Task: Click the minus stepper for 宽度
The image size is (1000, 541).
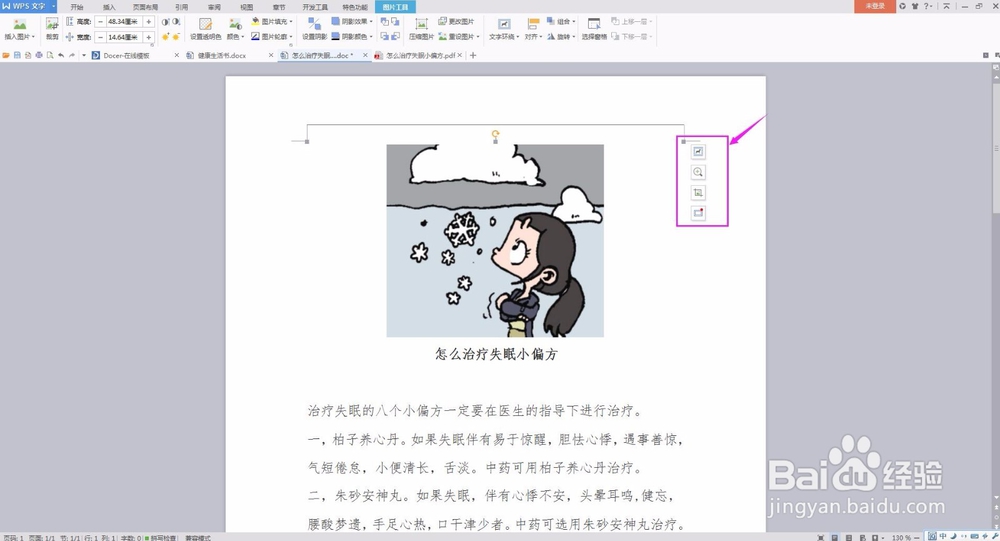Action: point(100,37)
